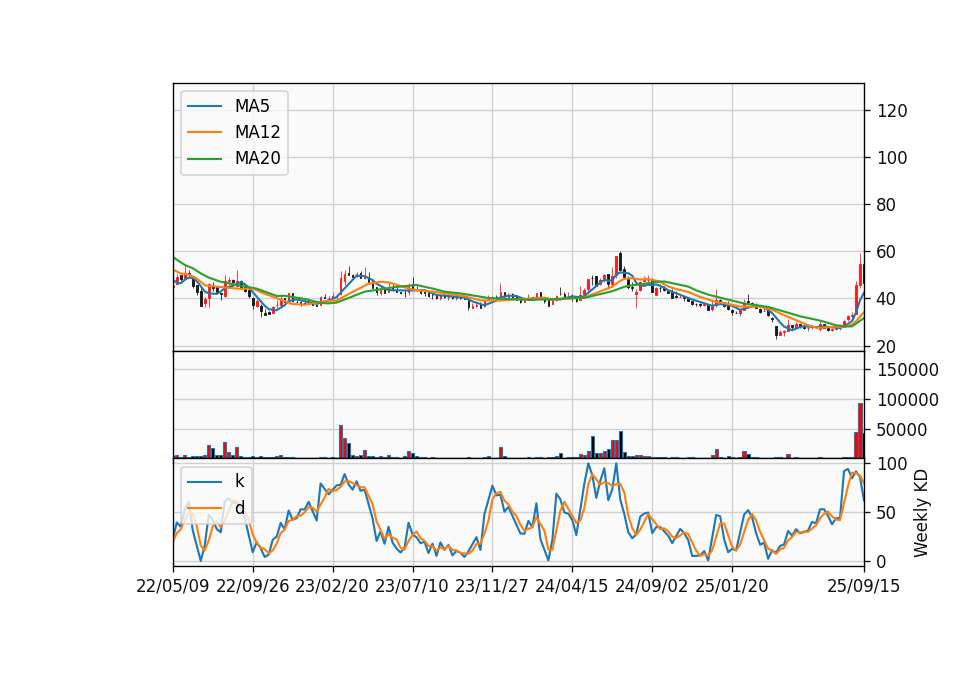Viewport: 960px width, 690px height.
Task: Click the k legend label
Action: click(x=239, y=481)
